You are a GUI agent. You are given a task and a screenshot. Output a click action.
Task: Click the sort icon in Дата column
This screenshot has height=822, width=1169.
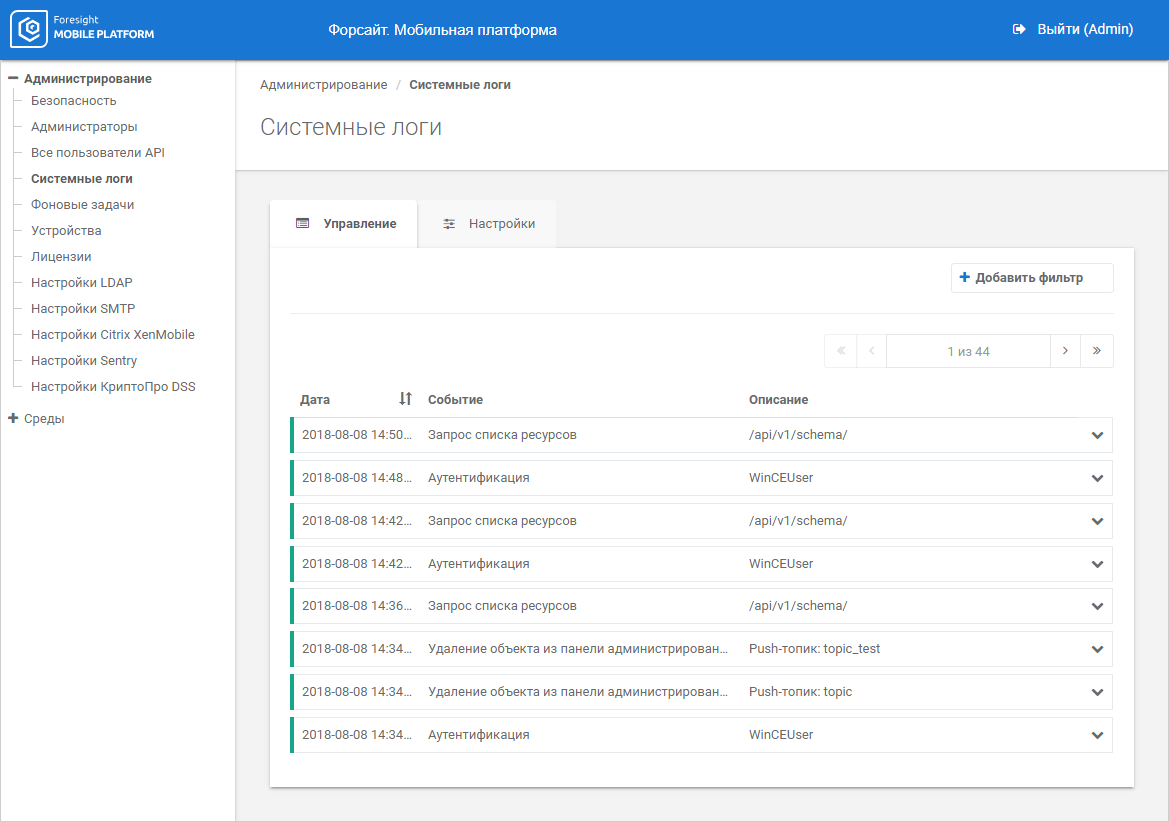point(405,399)
